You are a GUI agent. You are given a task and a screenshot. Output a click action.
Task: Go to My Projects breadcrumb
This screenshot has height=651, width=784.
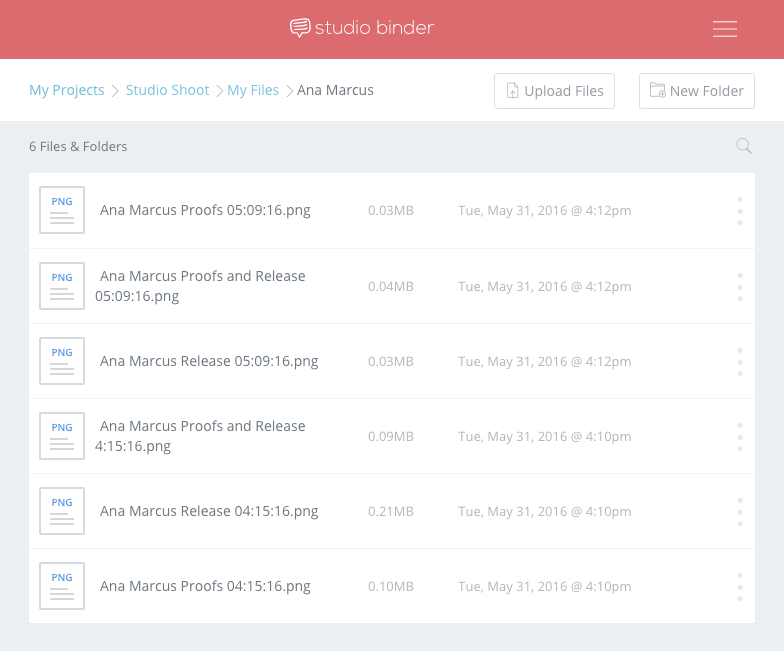click(x=66, y=90)
